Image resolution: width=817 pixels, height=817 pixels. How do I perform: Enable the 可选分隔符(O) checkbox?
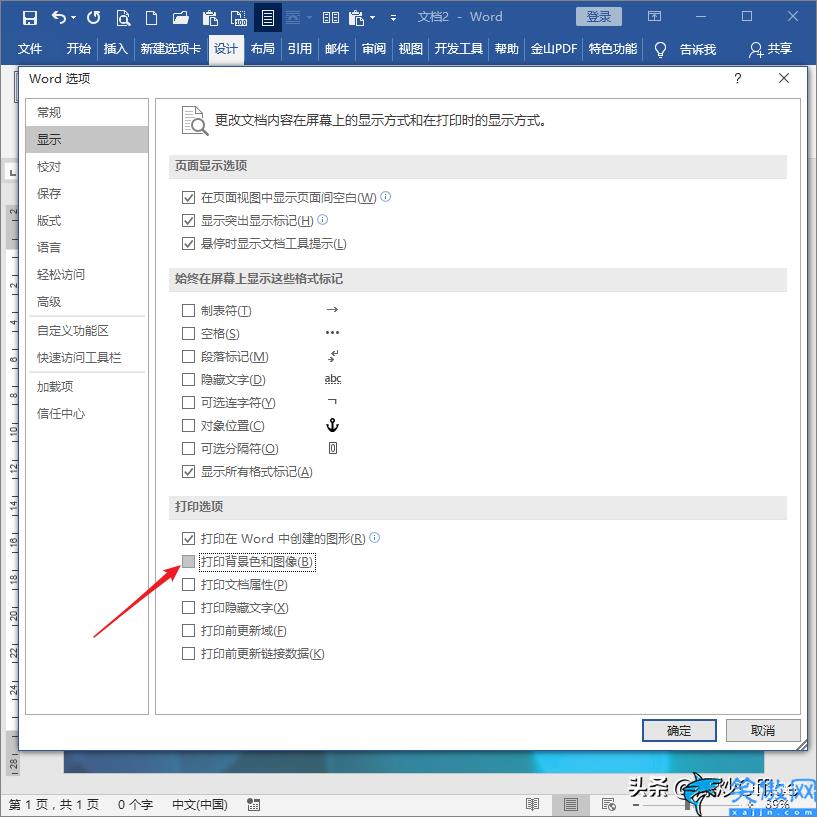[x=188, y=448]
